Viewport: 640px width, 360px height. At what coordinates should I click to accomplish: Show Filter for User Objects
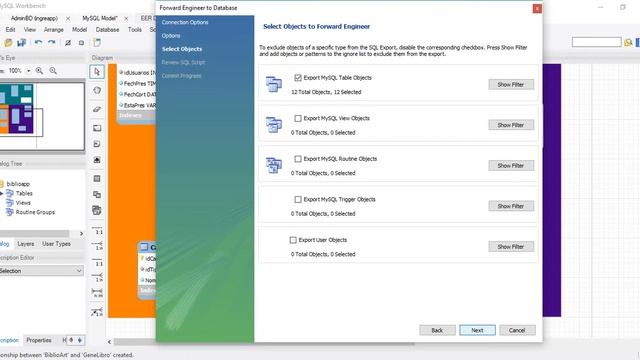click(511, 247)
